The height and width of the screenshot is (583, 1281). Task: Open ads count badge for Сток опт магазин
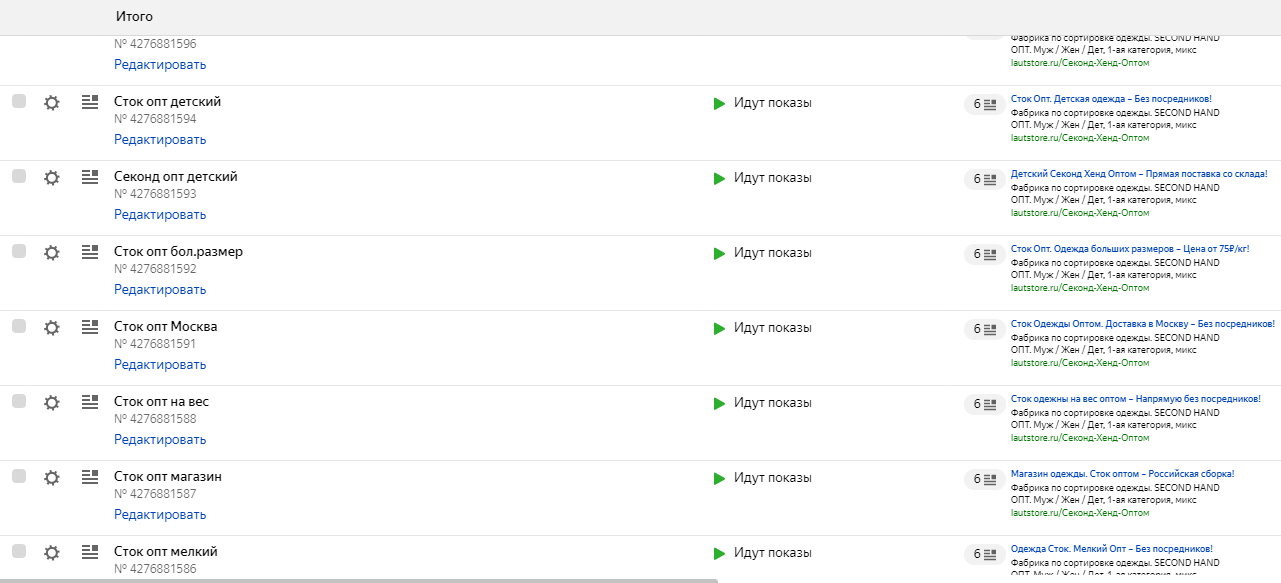[x=984, y=479]
